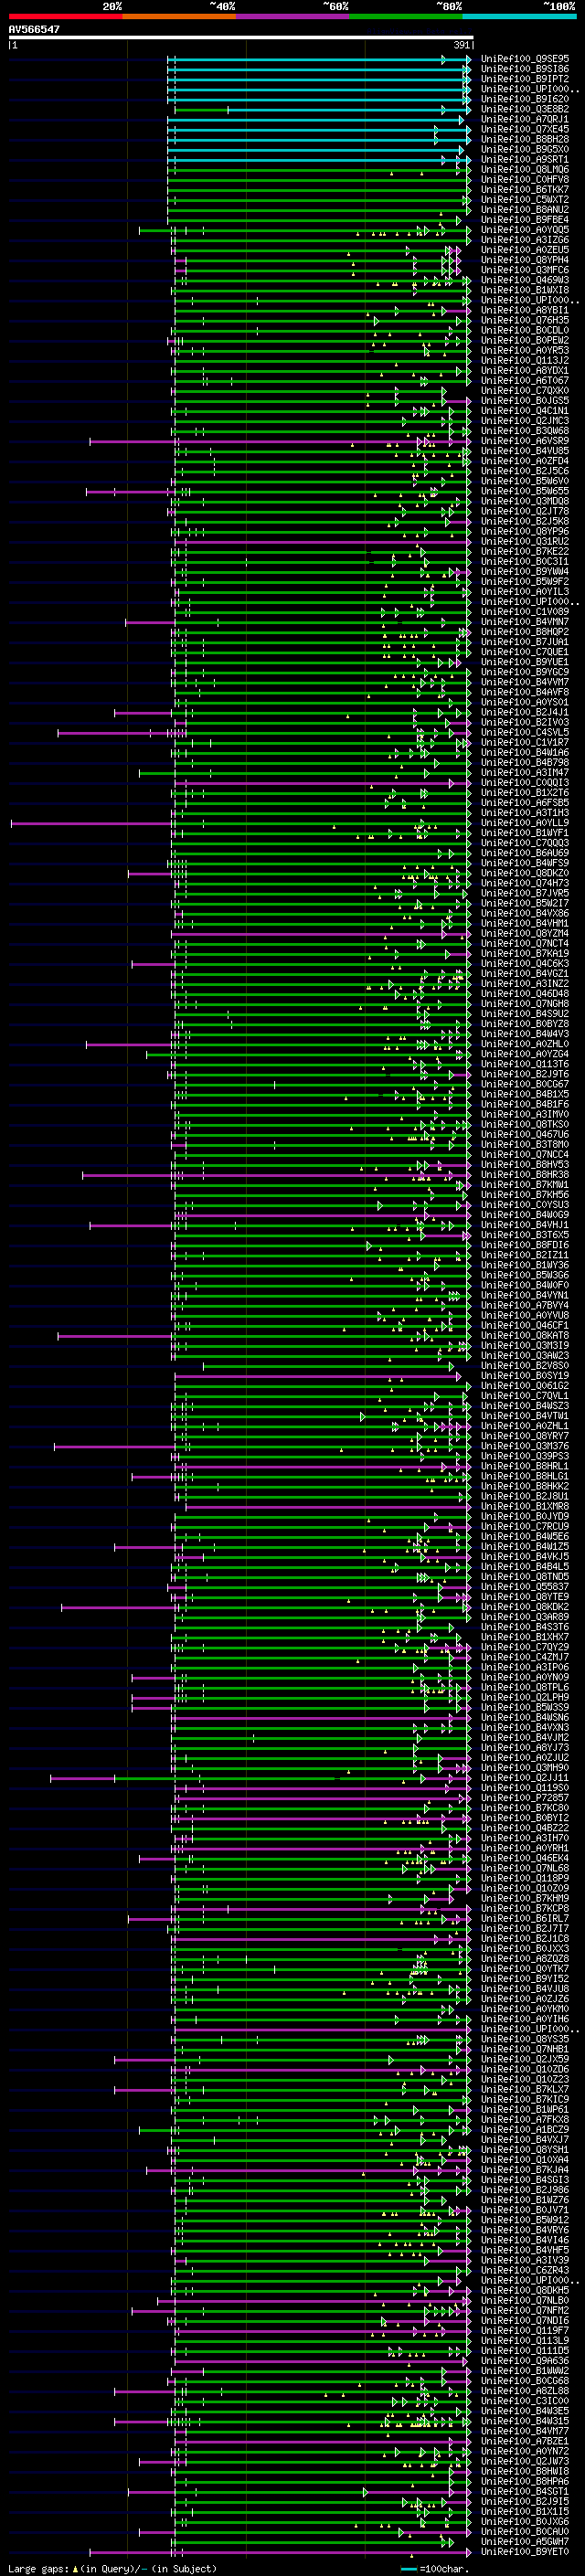Click hit label UniRef100_B2J4J1
This screenshot has height=2576, width=585.
[525, 712]
